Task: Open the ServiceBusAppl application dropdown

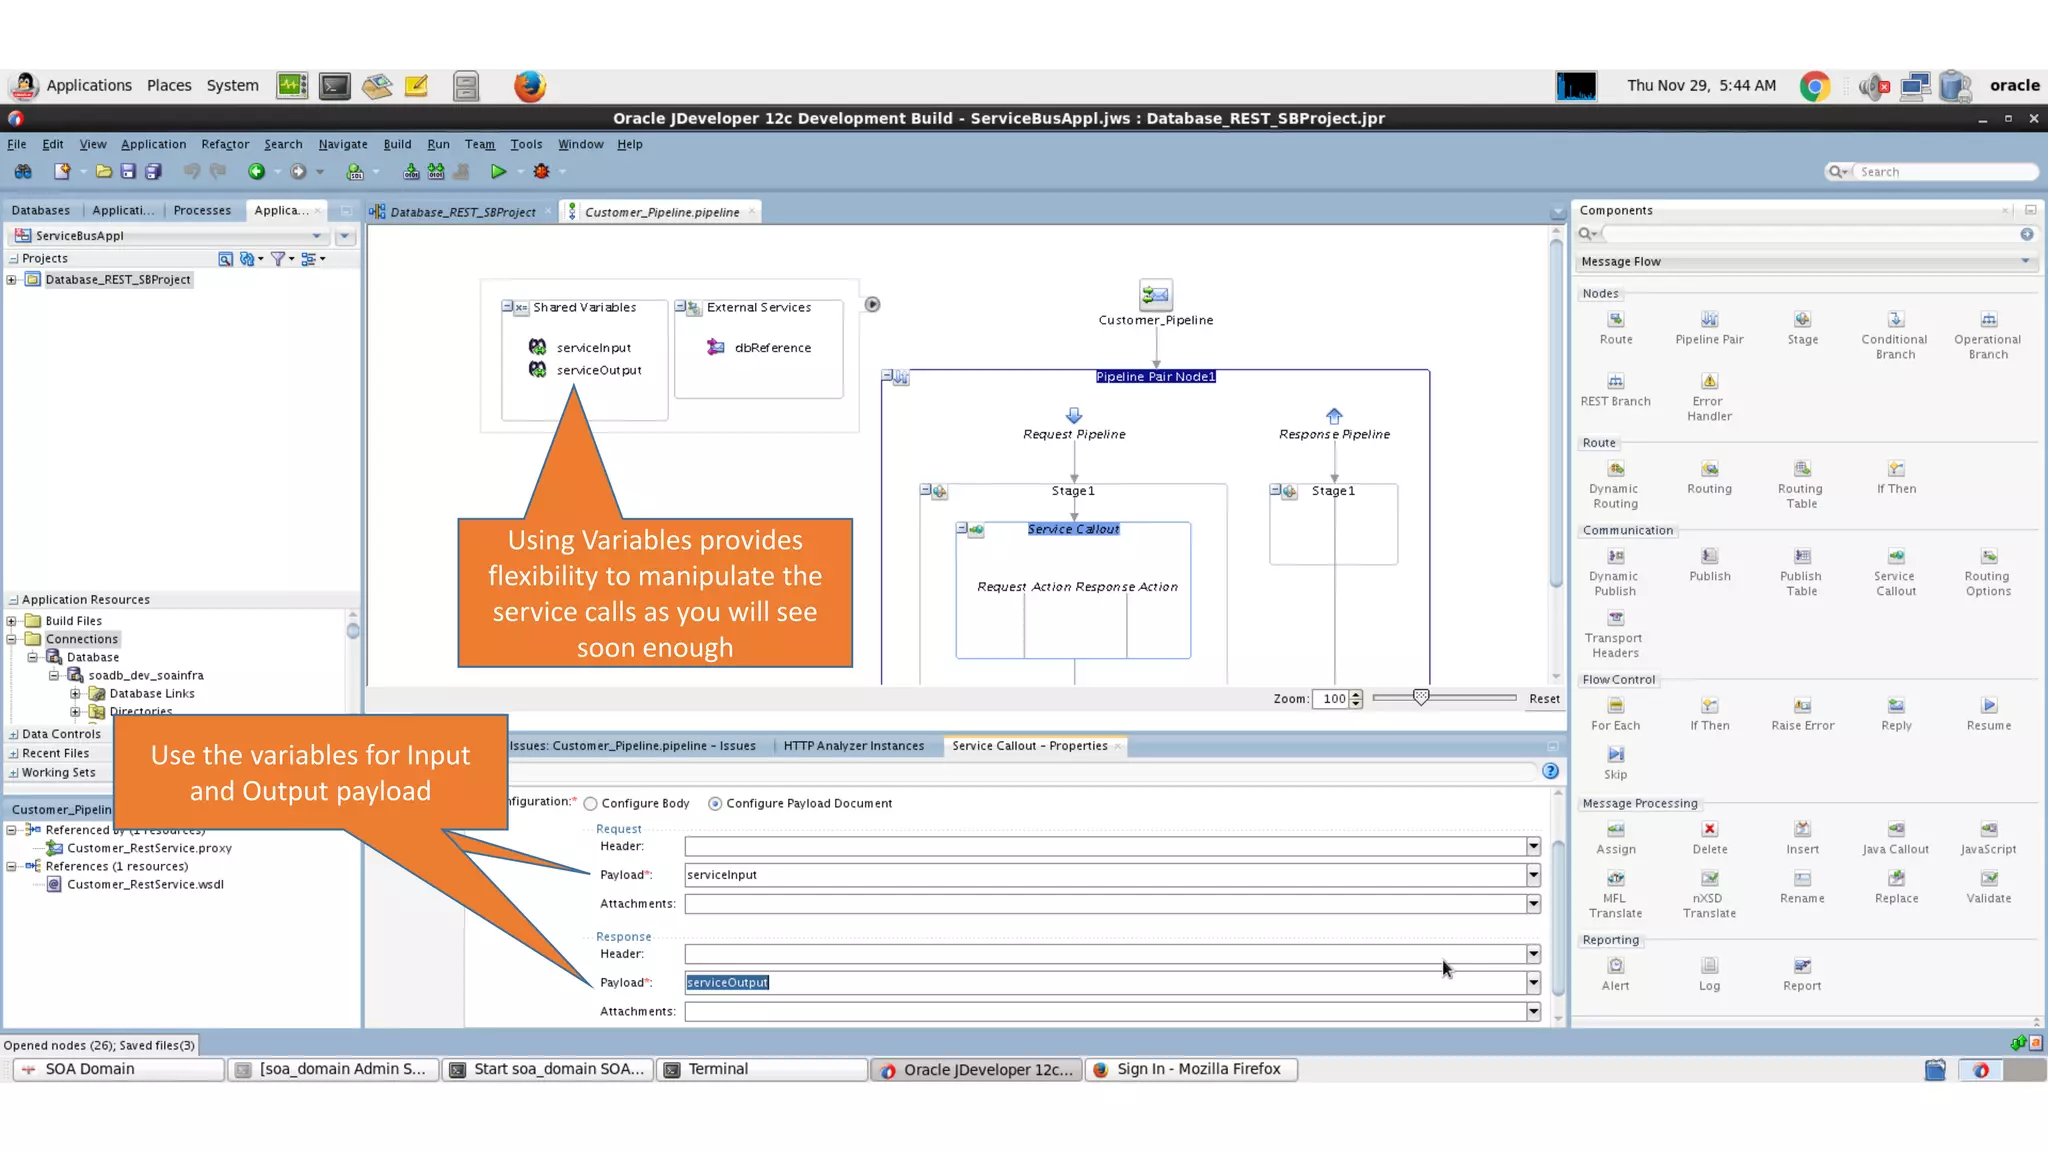Action: click(x=317, y=236)
